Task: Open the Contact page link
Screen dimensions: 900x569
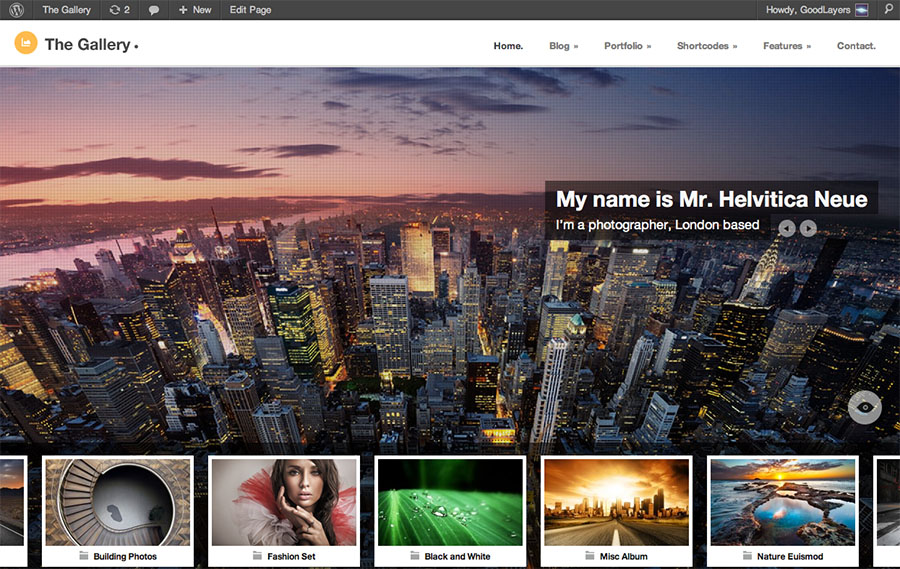Action: (856, 46)
